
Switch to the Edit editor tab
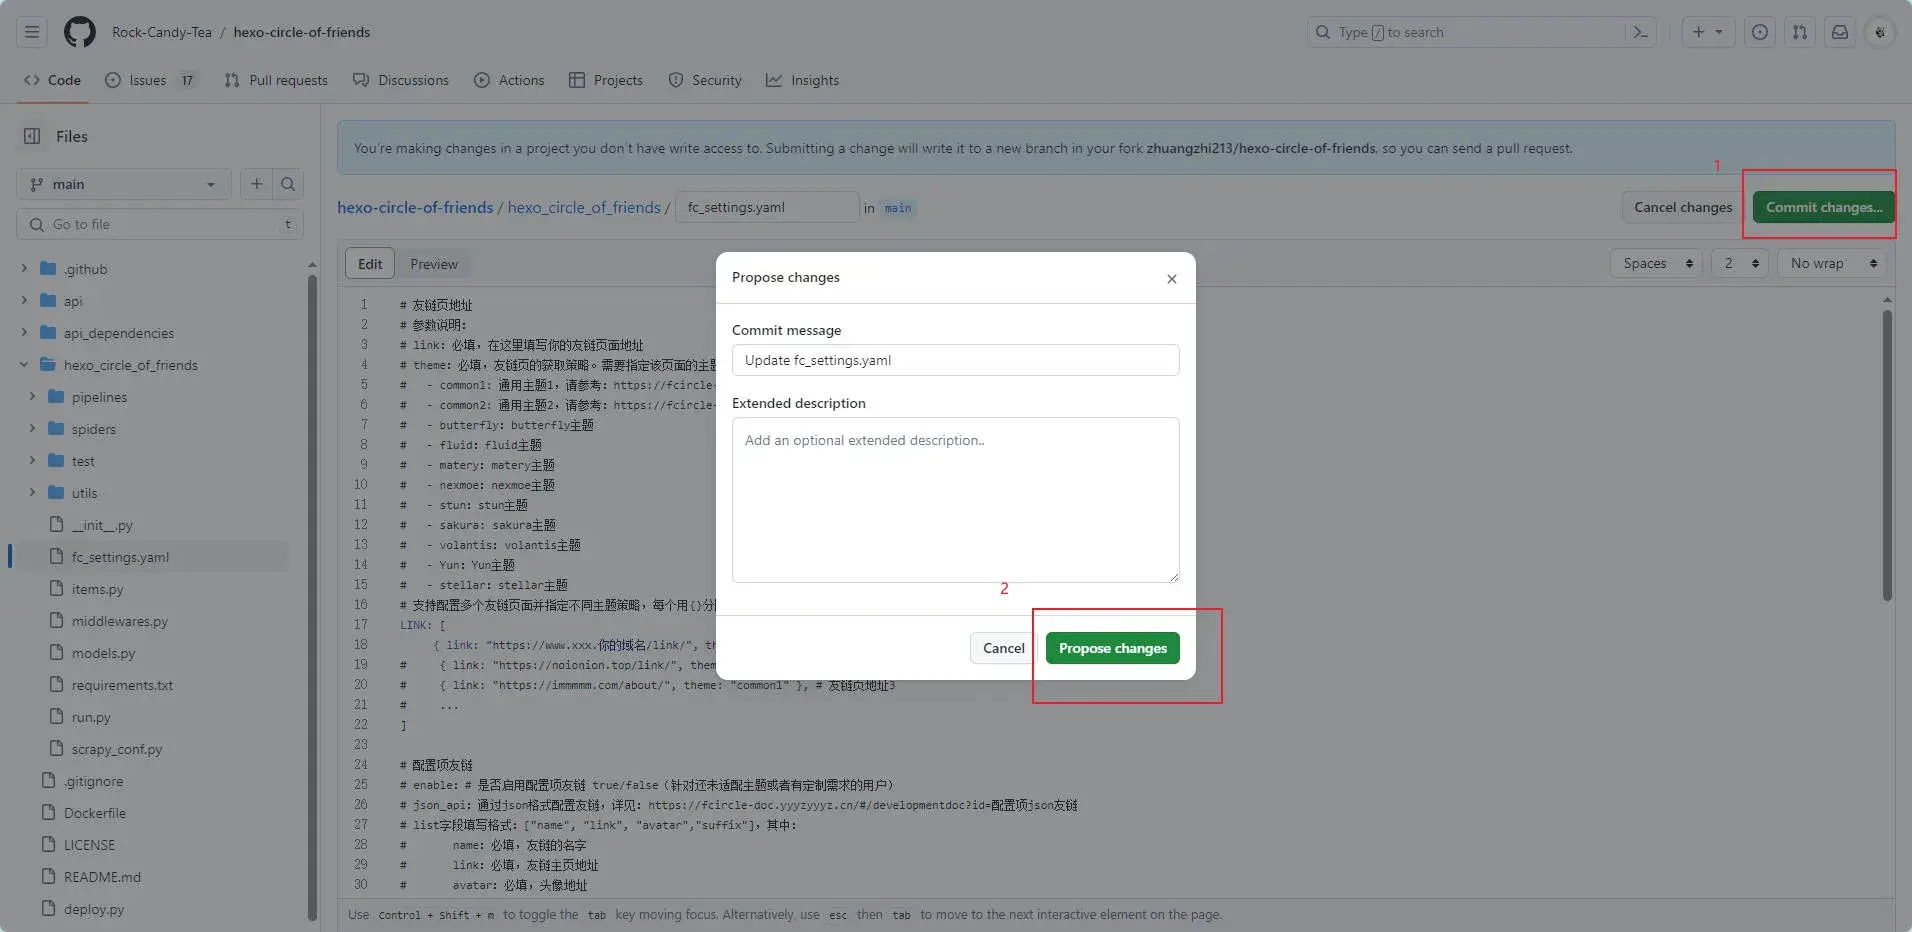pyautogui.click(x=370, y=264)
